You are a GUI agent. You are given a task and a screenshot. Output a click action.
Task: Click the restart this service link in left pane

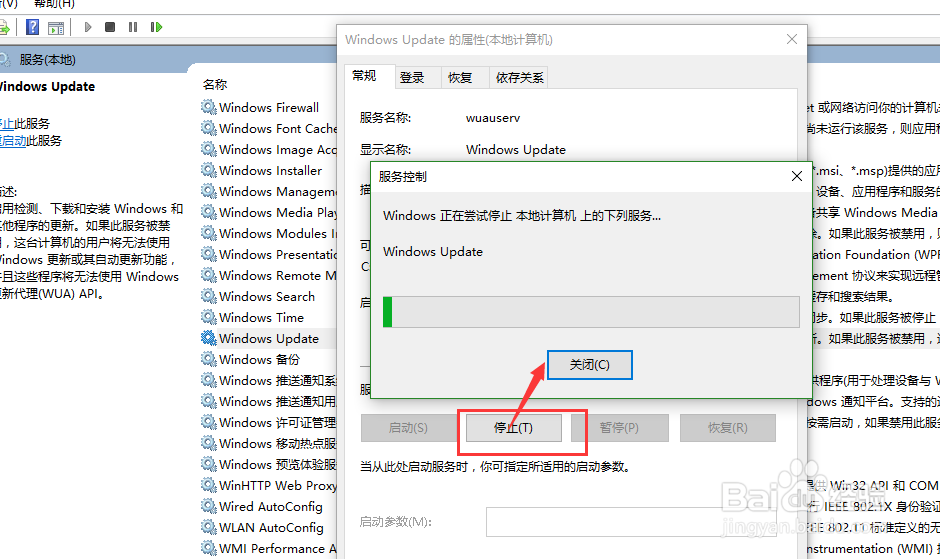click(13, 140)
